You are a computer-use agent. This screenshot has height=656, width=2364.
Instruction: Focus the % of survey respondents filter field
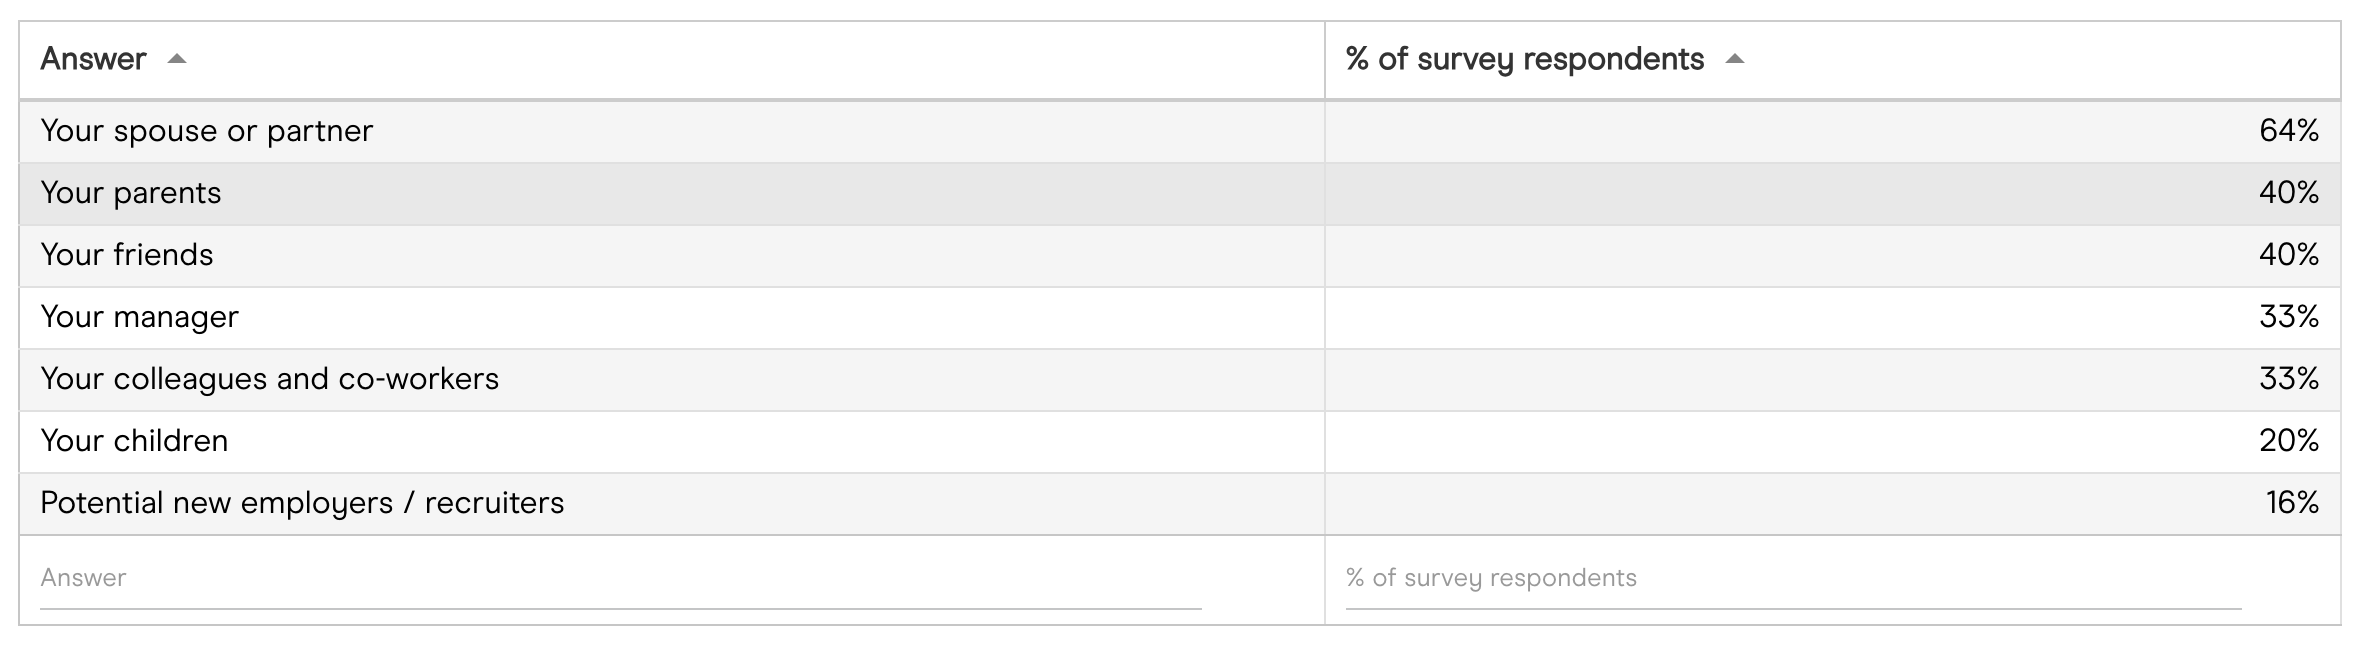[x=1792, y=579]
